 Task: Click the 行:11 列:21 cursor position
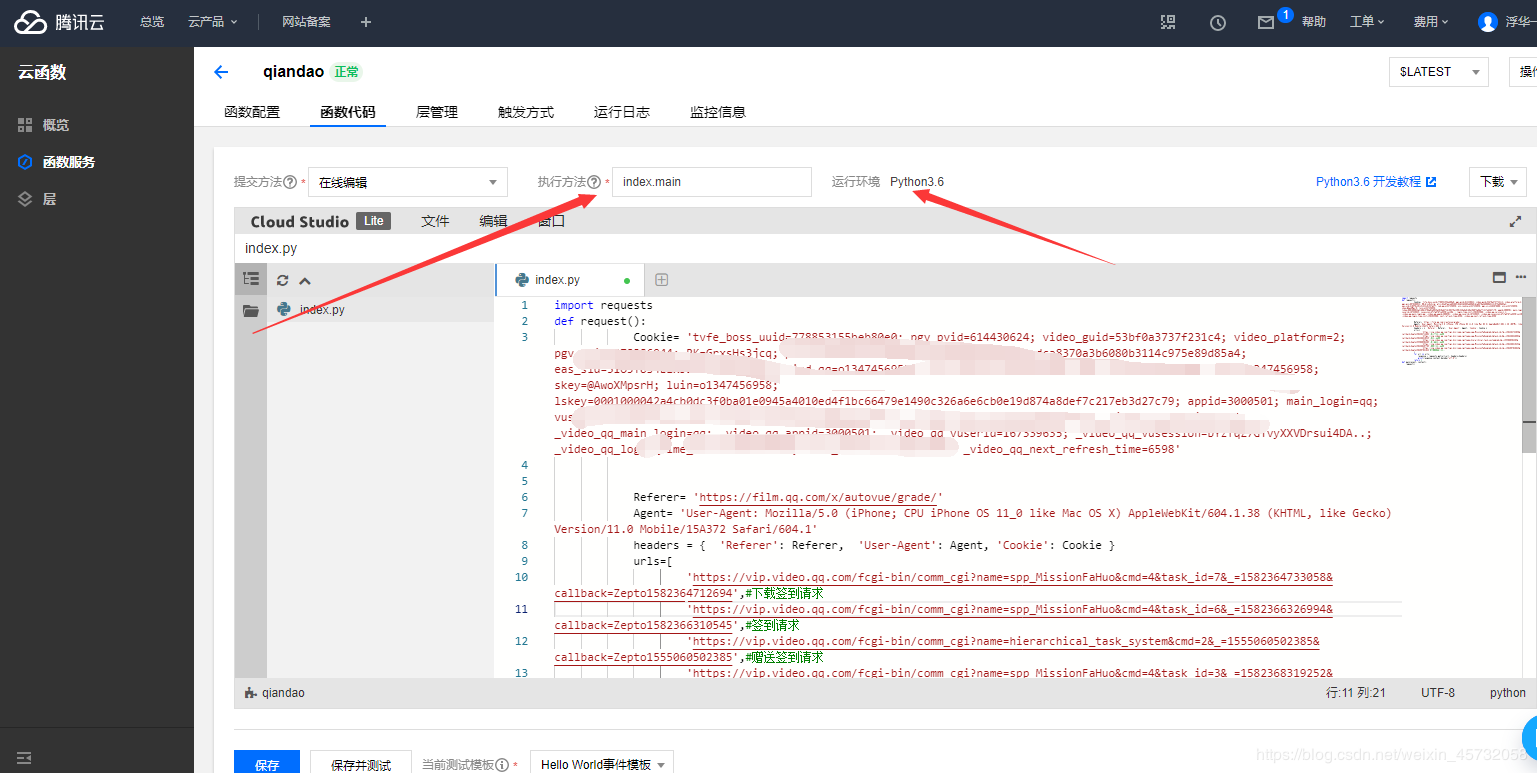click(1356, 693)
